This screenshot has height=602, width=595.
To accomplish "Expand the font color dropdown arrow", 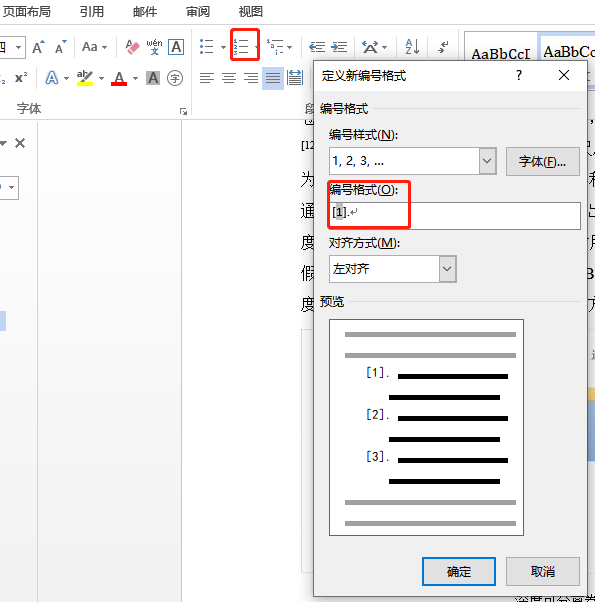I will pos(135,78).
